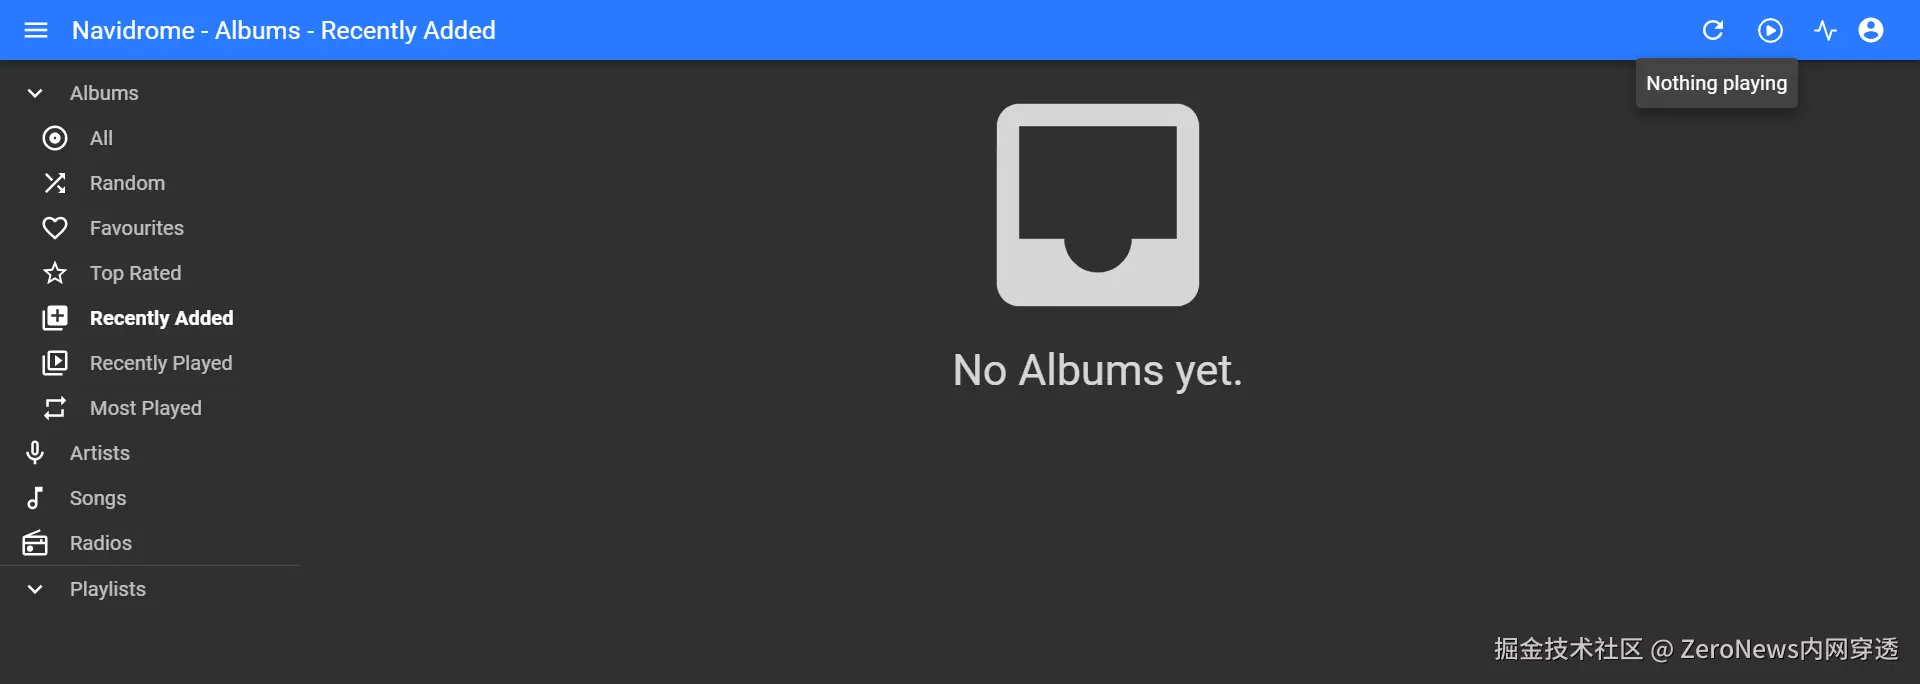Image resolution: width=1920 pixels, height=684 pixels.
Task: Click the Artists microphone icon
Action: 35,453
